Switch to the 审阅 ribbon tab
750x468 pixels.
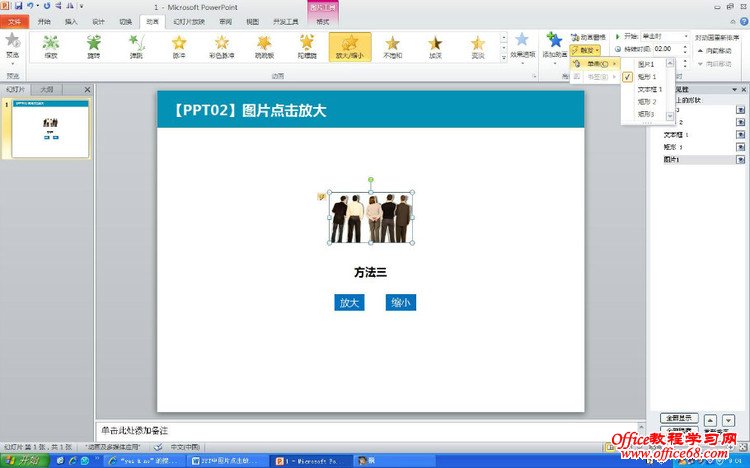click(x=225, y=22)
